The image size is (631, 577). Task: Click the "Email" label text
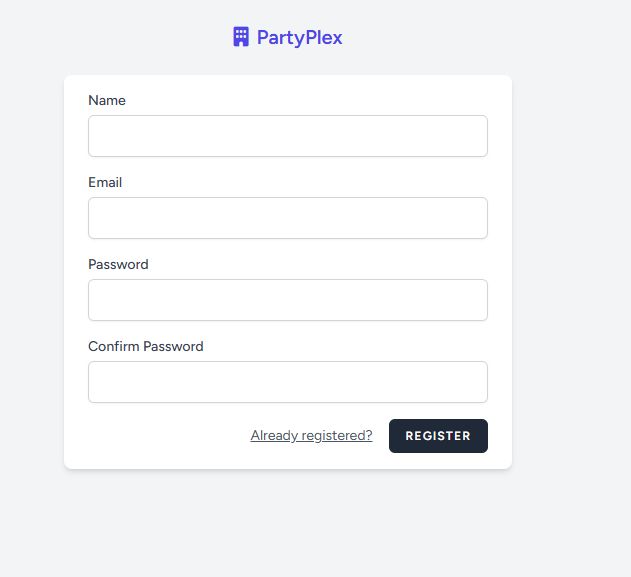105,182
